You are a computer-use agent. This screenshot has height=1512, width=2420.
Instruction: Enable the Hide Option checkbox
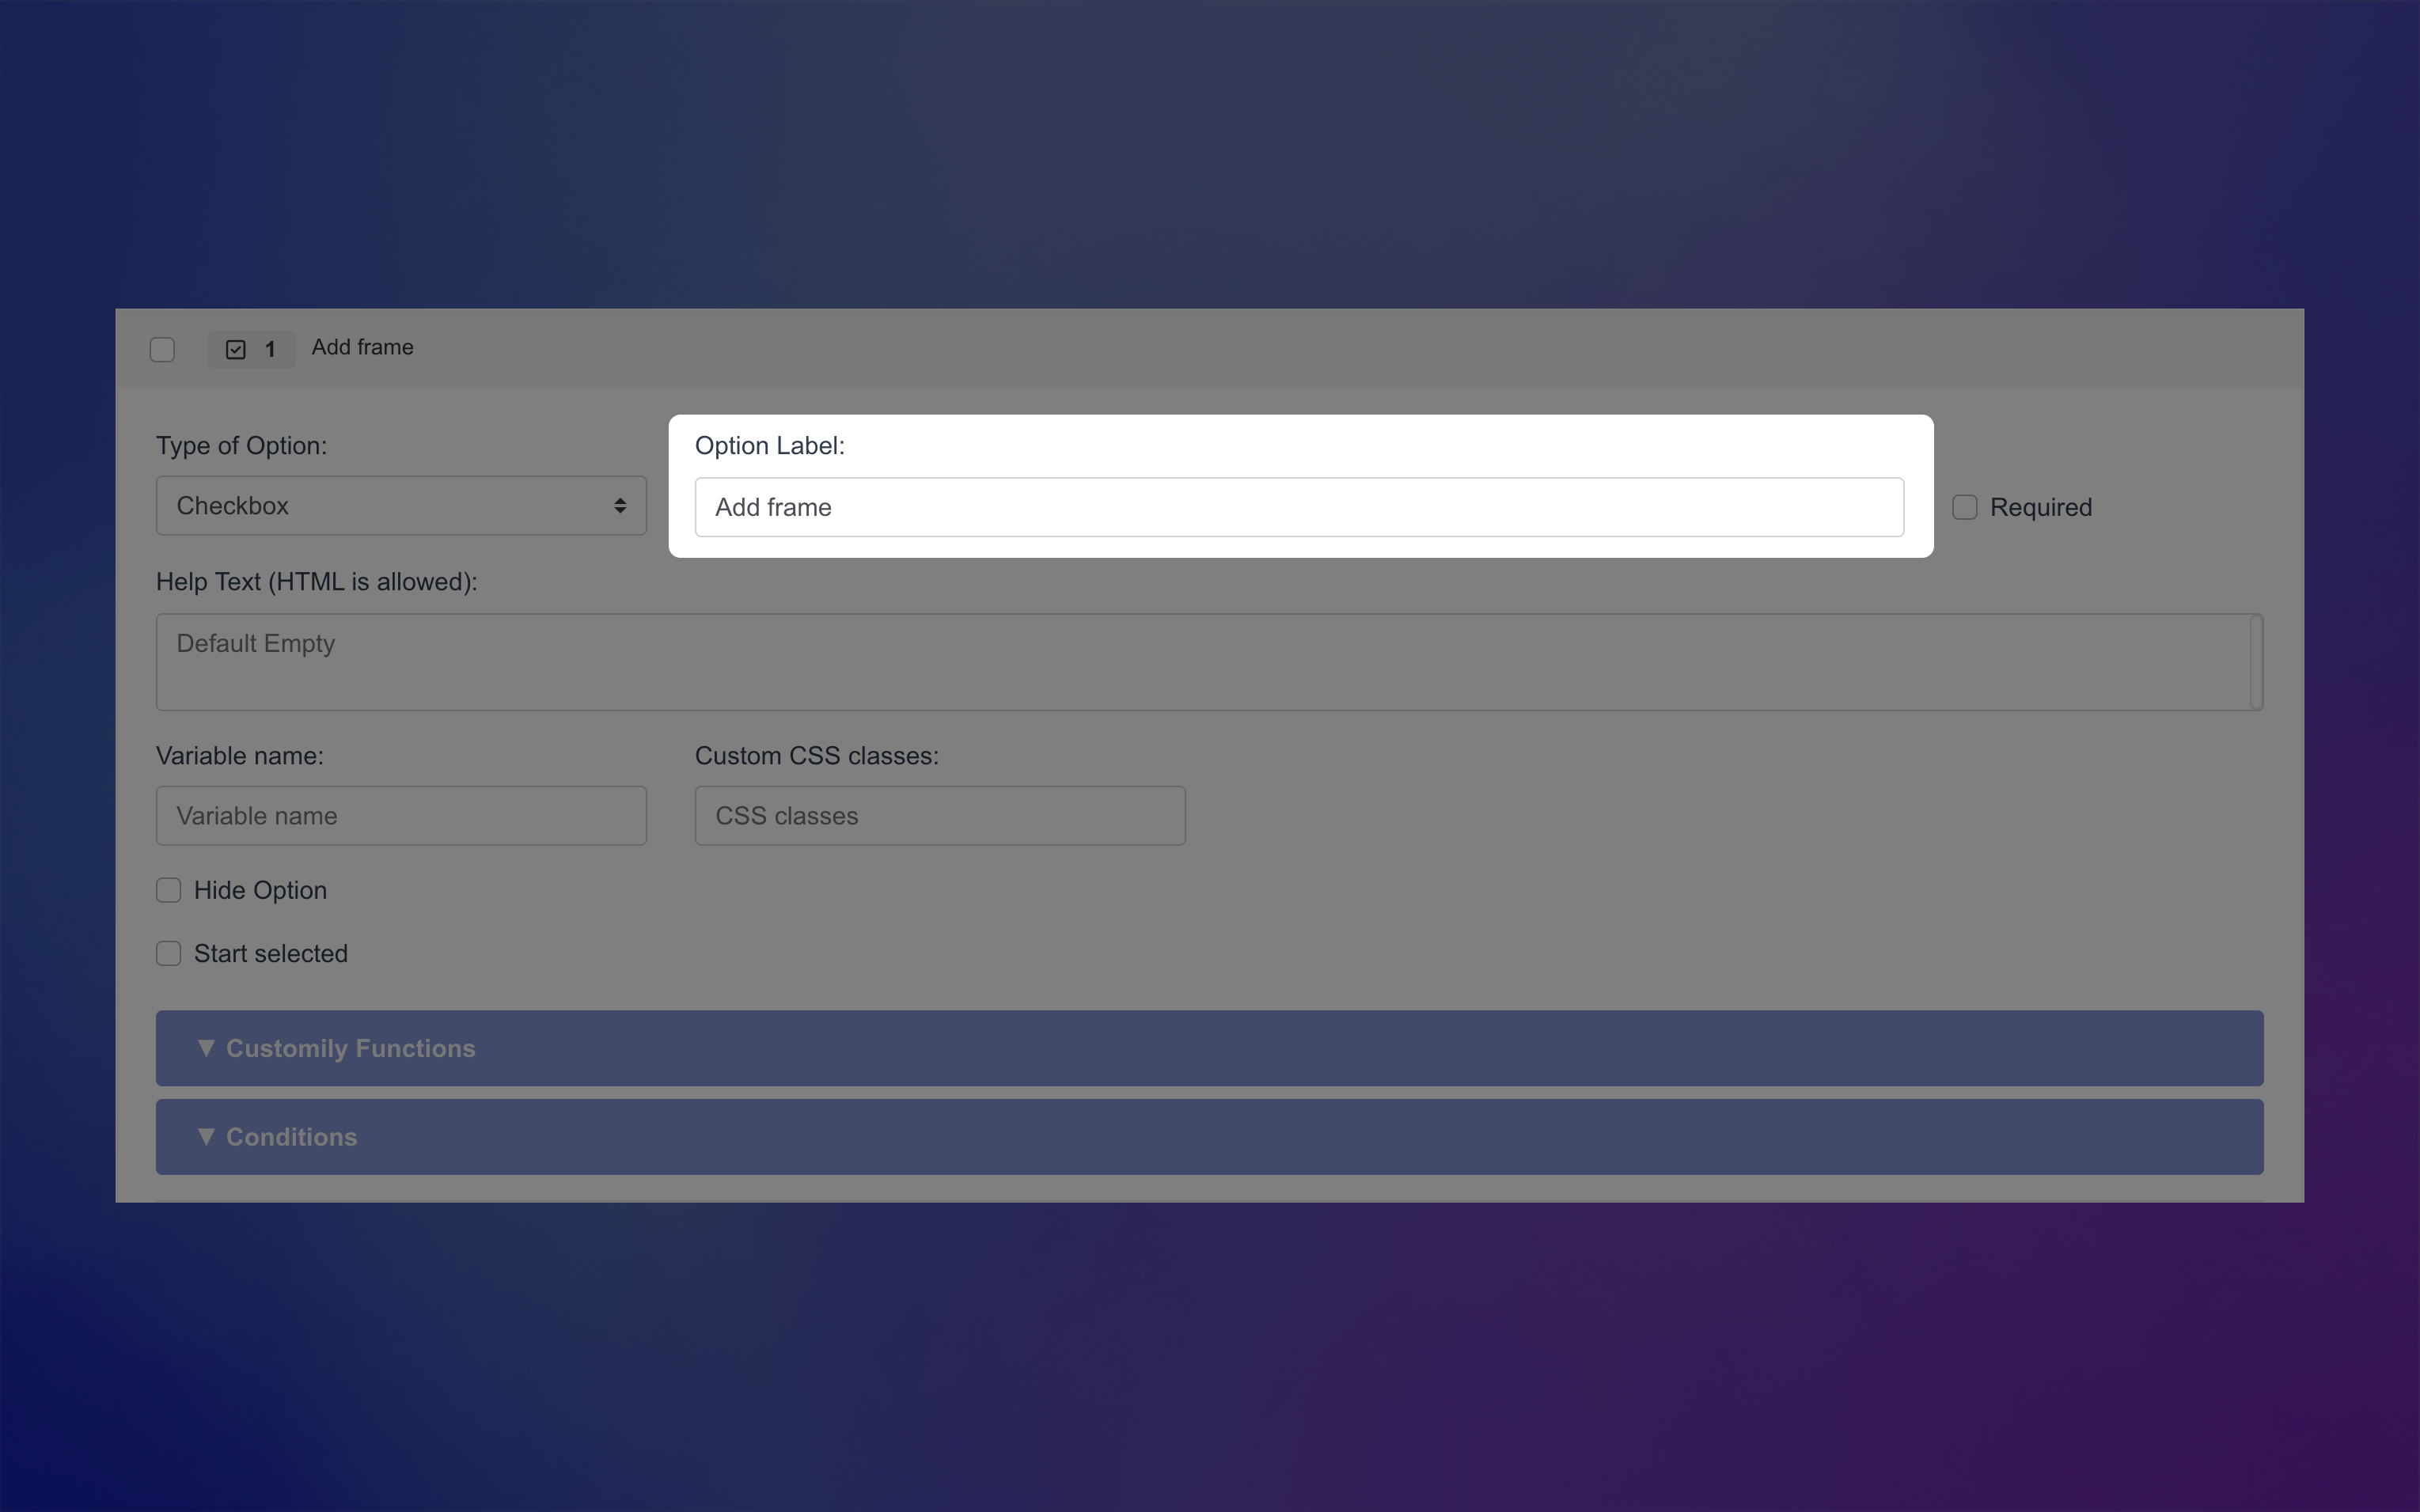(x=168, y=890)
